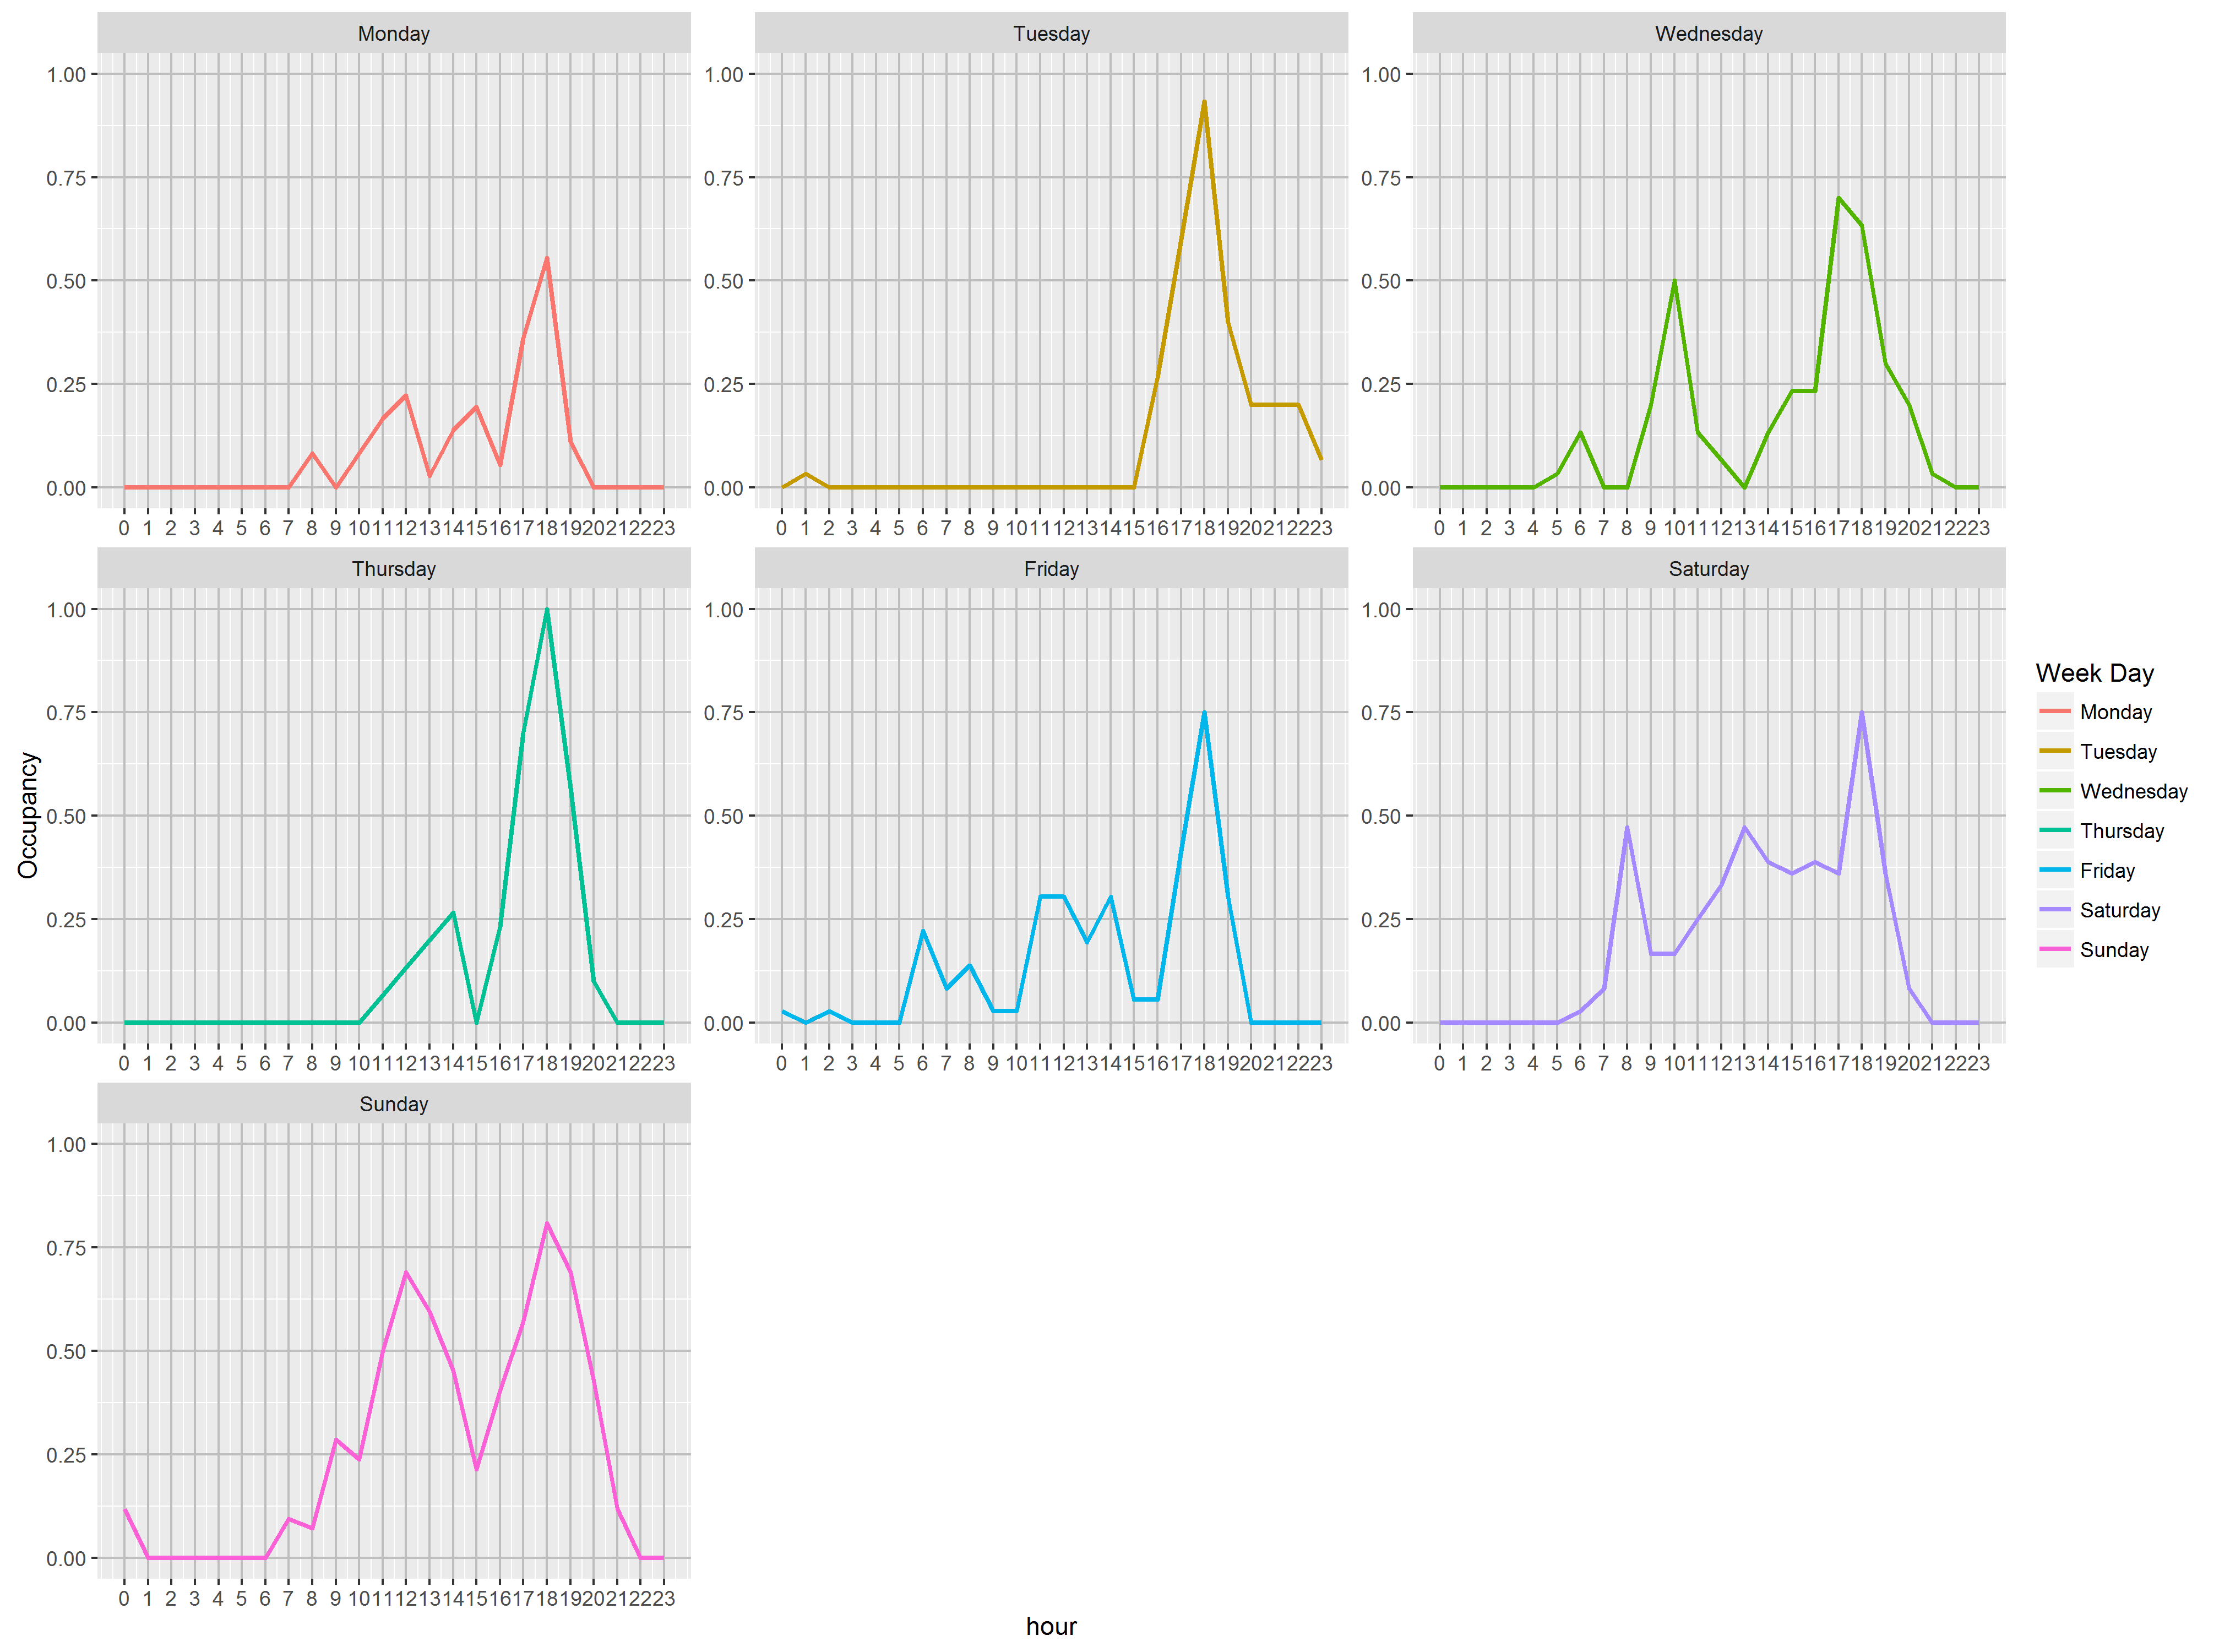
Task: Click the Monday peak at hour 18
Action: point(546,258)
